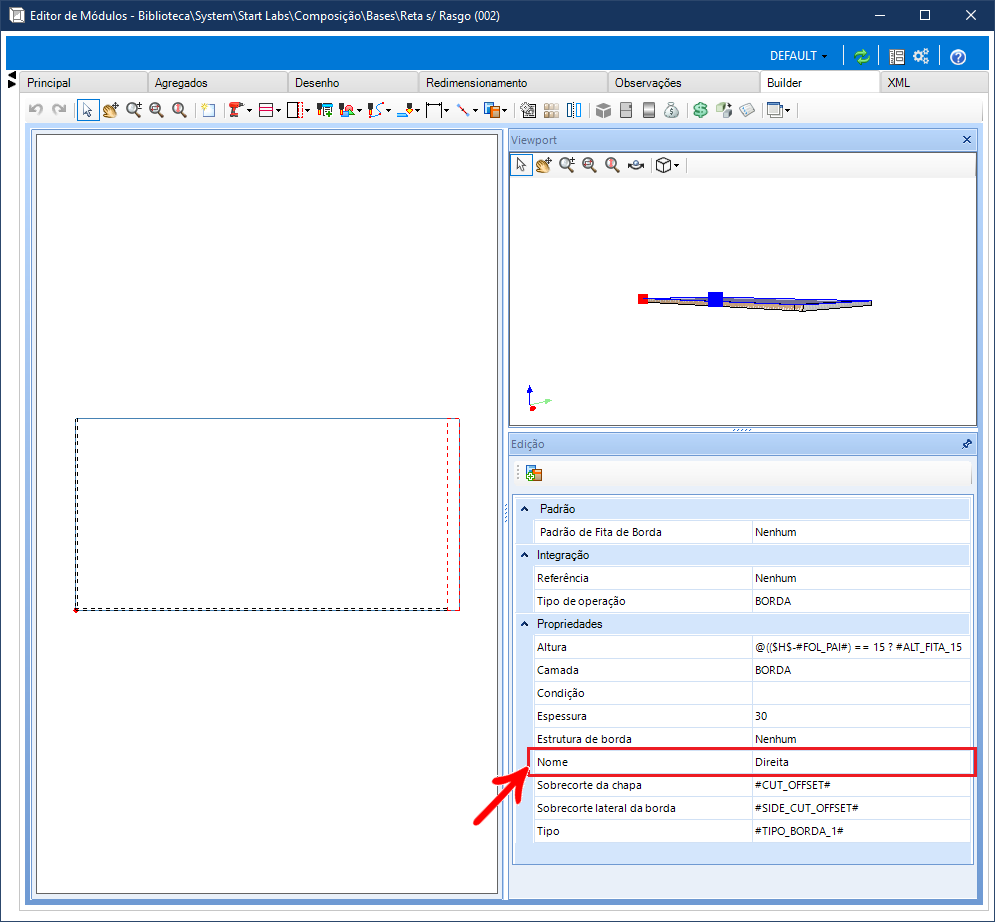
Task: Click the dimension line tool icon
Action: click(434, 110)
